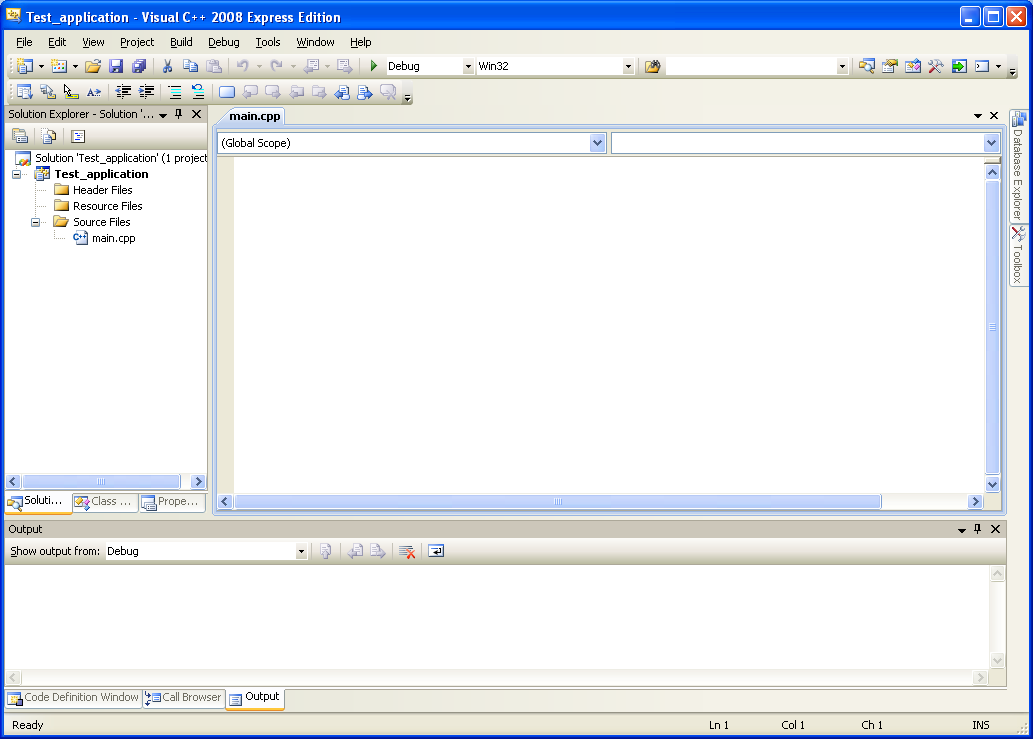Go to next bookmark in document
Screen dimensions: 1033x739
(x=364, y=92)
